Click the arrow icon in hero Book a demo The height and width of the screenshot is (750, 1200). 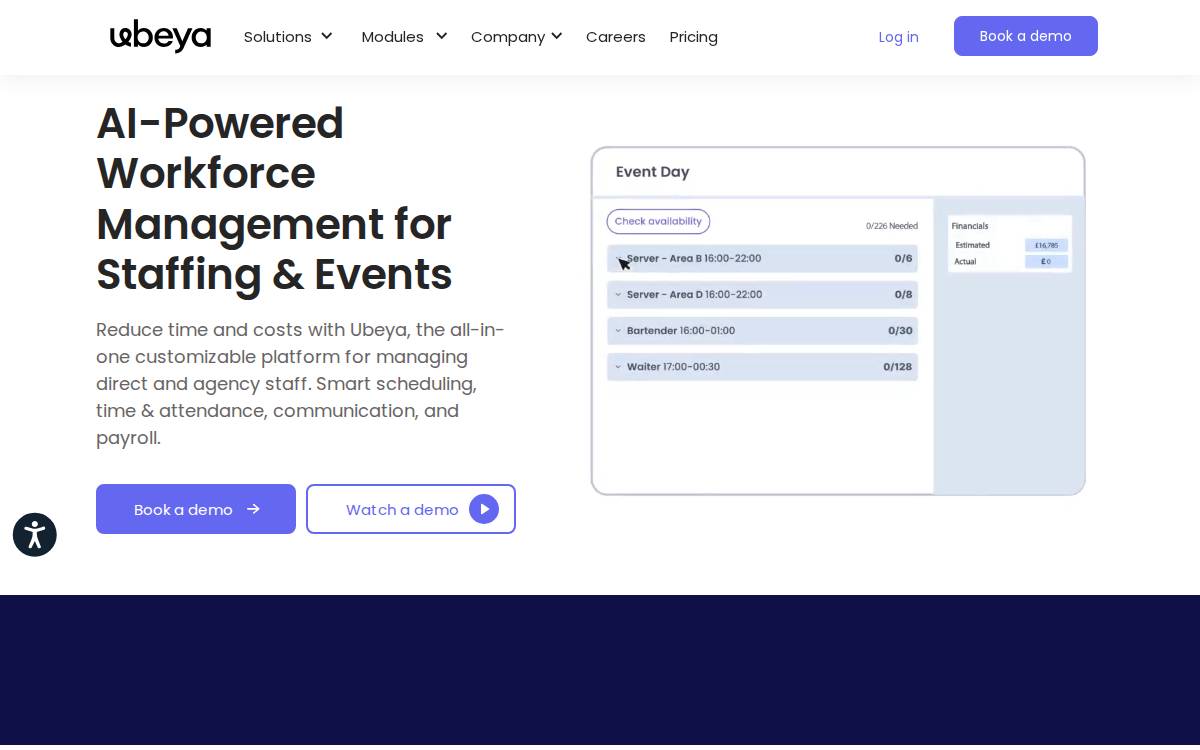click(253, 509)
